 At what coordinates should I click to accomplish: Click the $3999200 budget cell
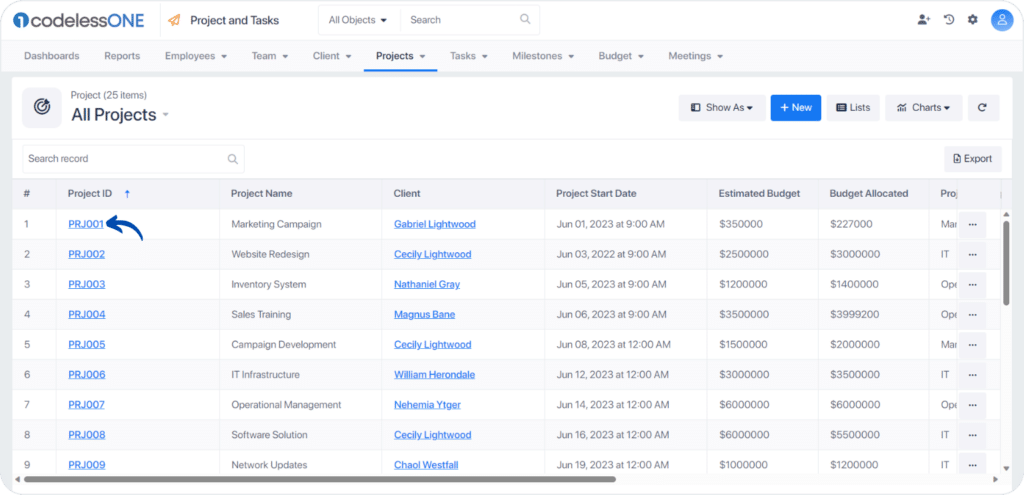coord(855,314)
